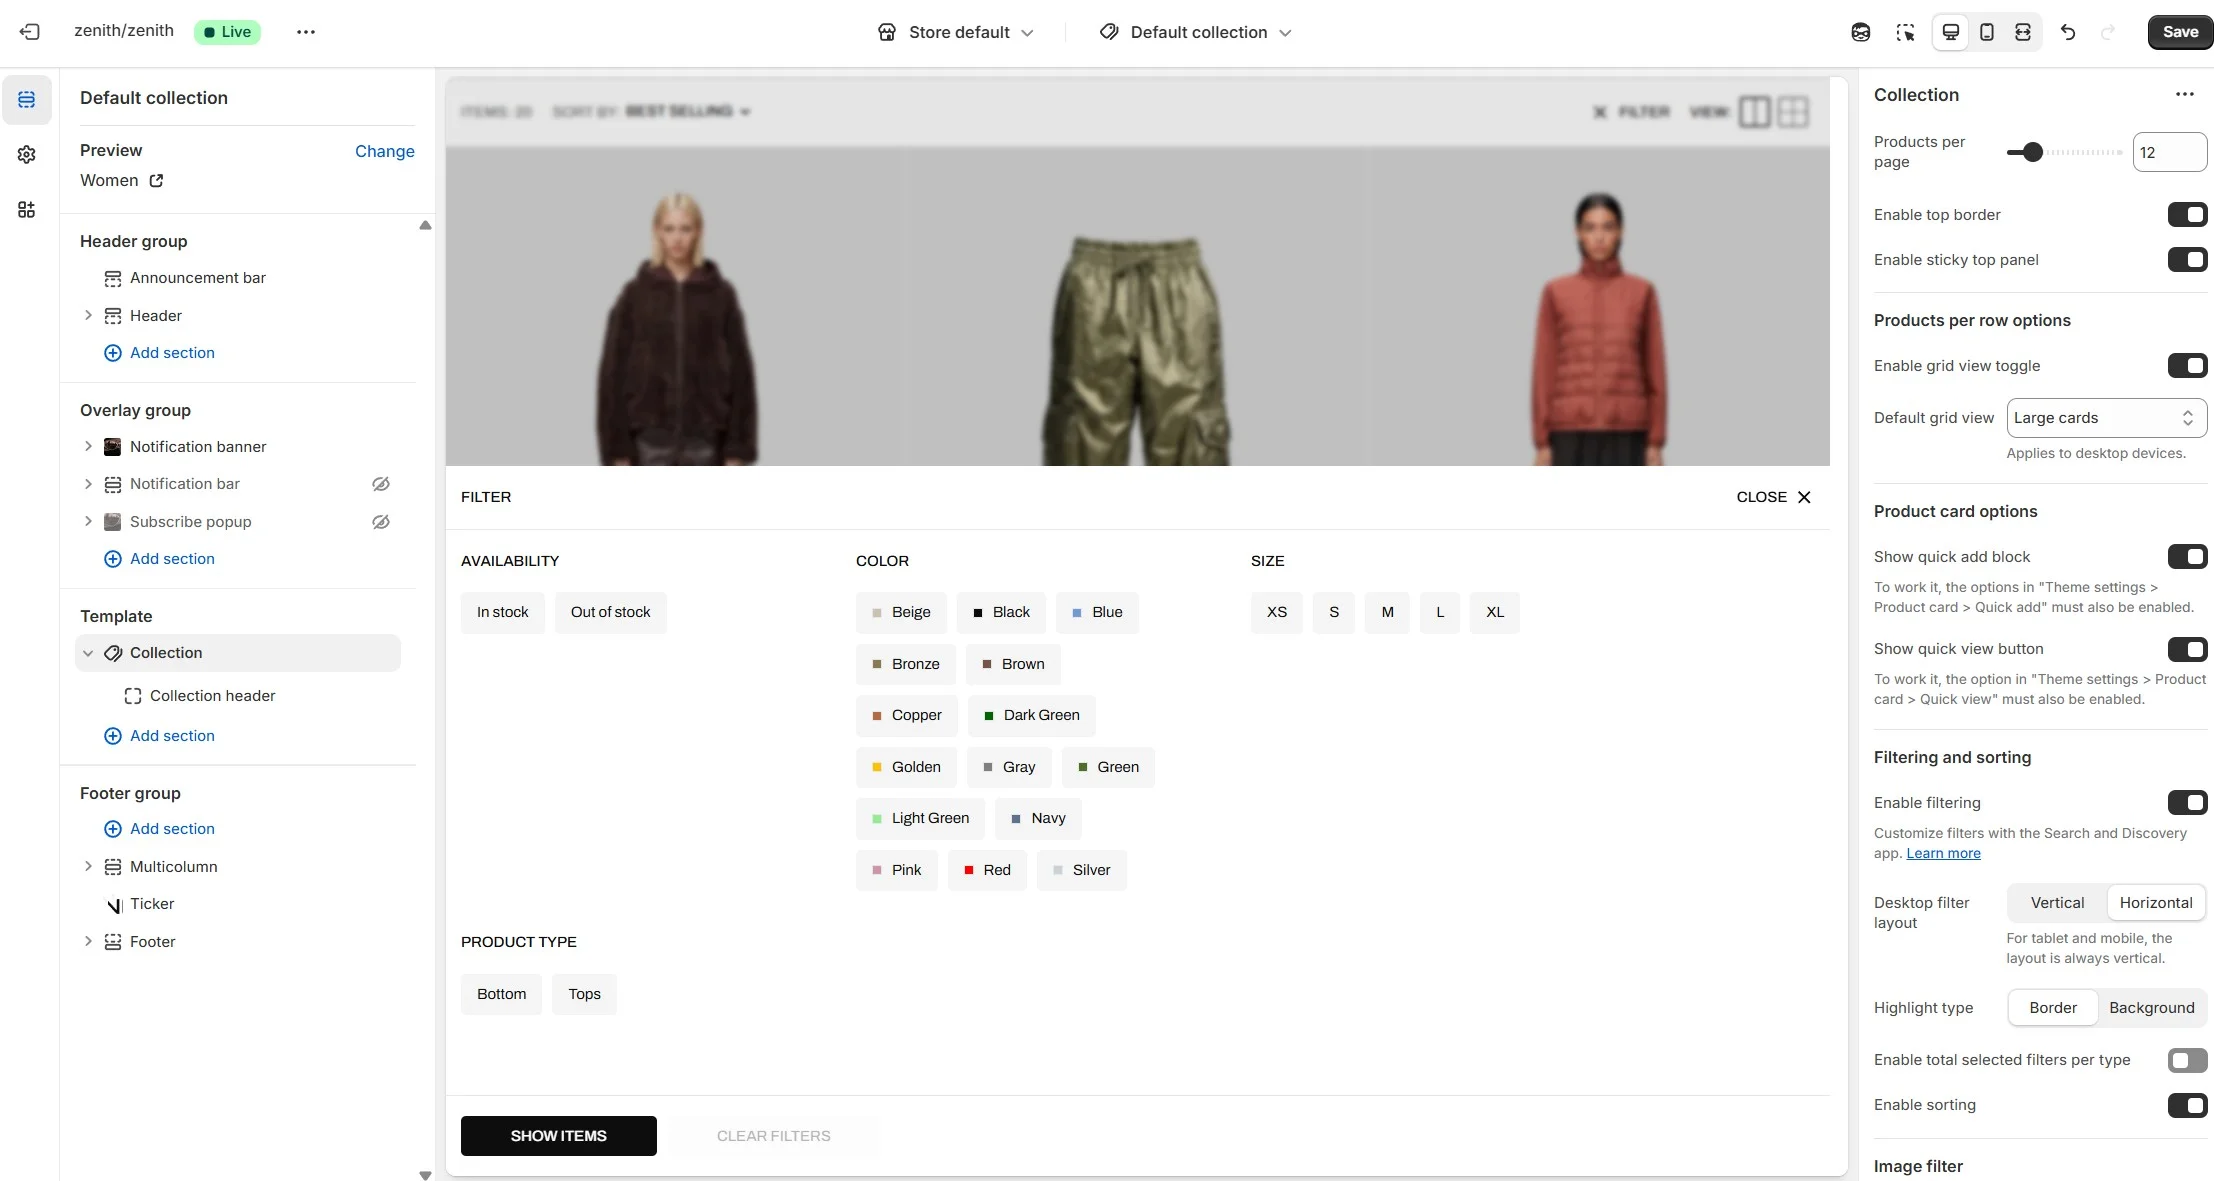2214x1181 pixels.
Task: Open the Default collection template dropdown
Action: pyautogui.click(x=1196, y=32)
